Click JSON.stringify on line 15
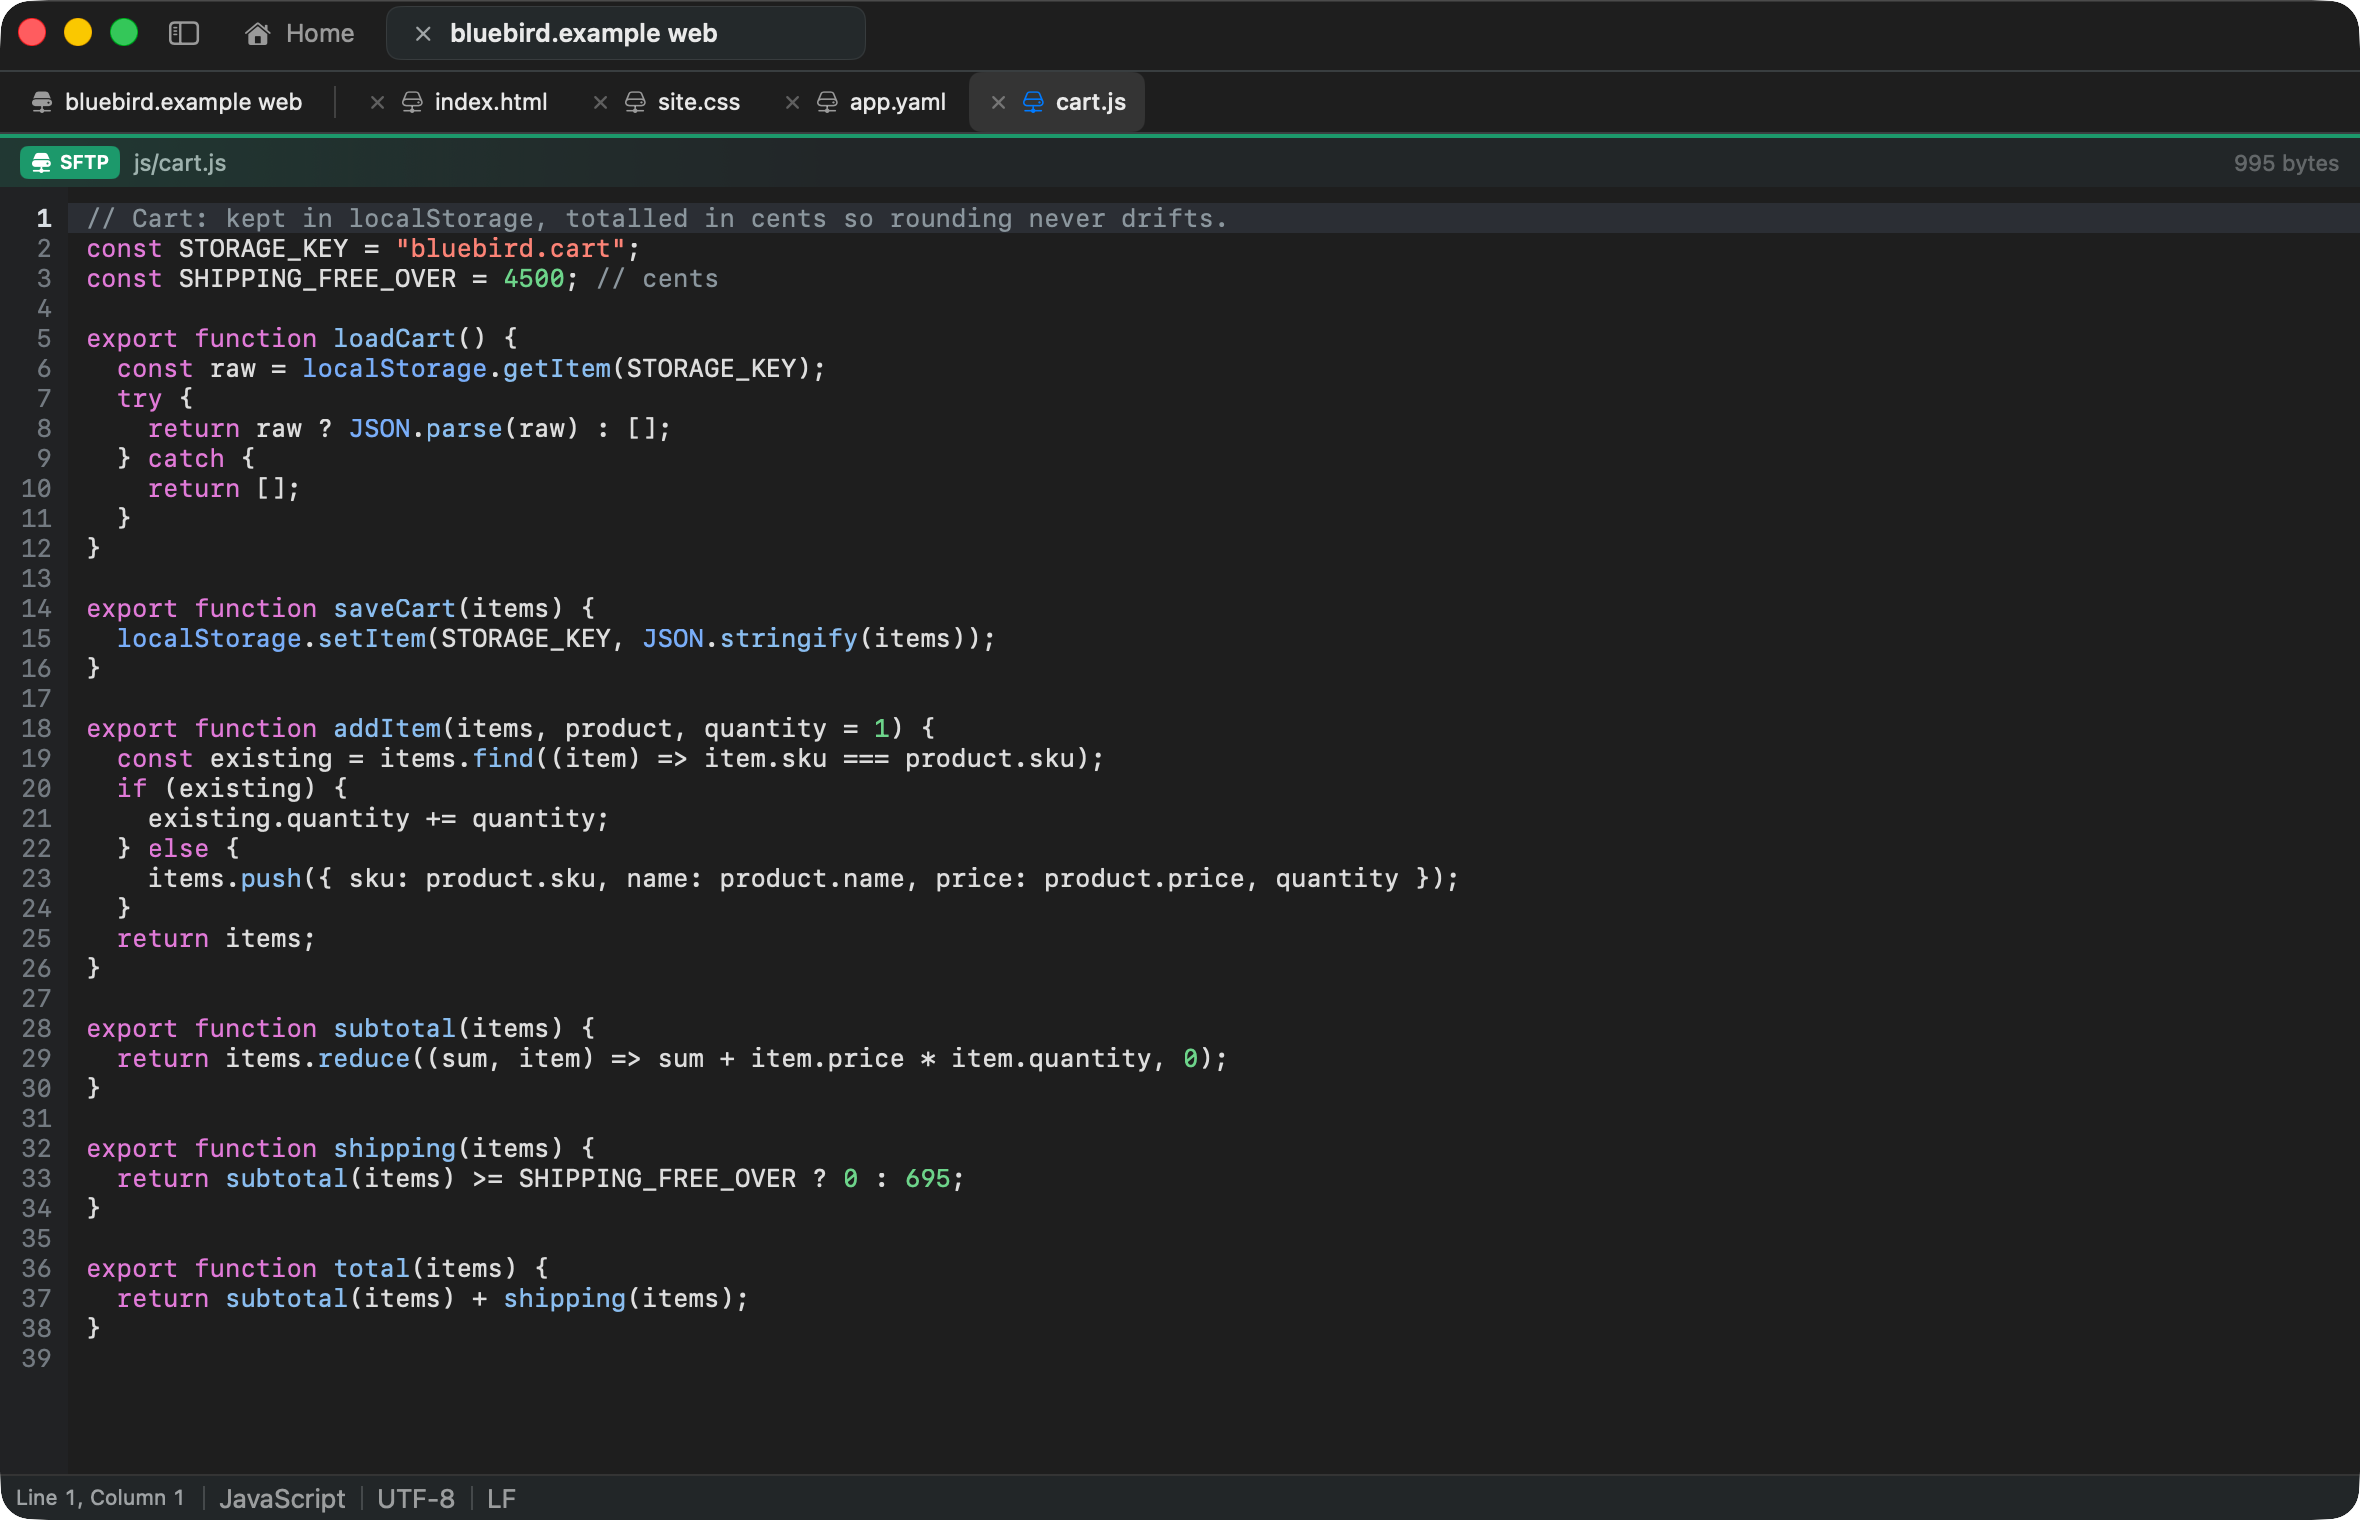The image size is (2360, 1520). point(750,638)
